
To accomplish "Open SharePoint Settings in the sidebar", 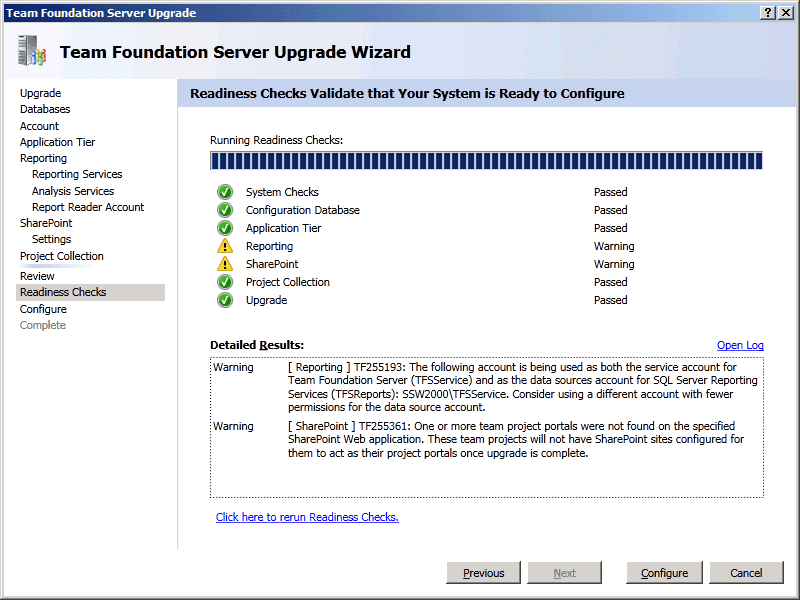I will [51, 239].
